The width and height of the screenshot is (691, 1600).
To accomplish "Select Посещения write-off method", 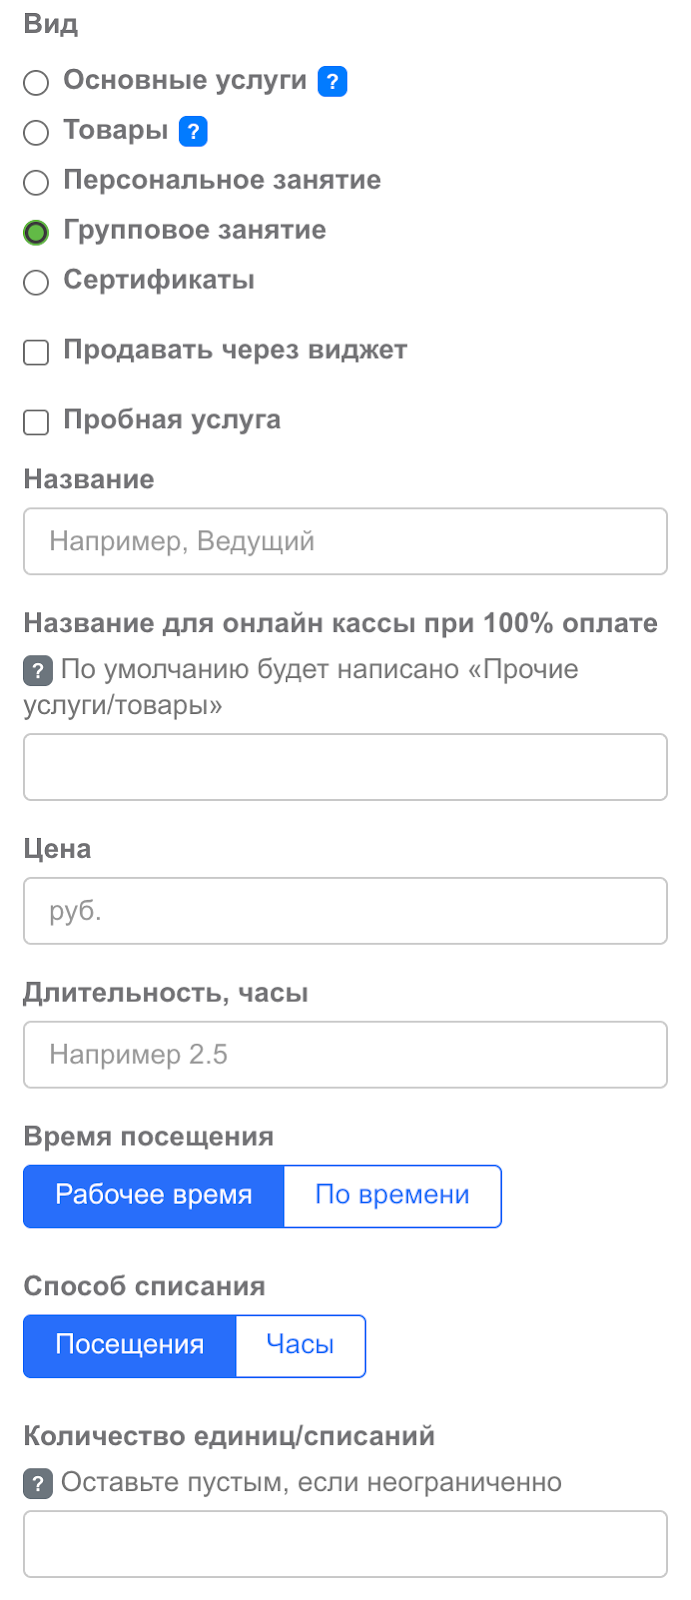I will click(x=130, y=1346).
